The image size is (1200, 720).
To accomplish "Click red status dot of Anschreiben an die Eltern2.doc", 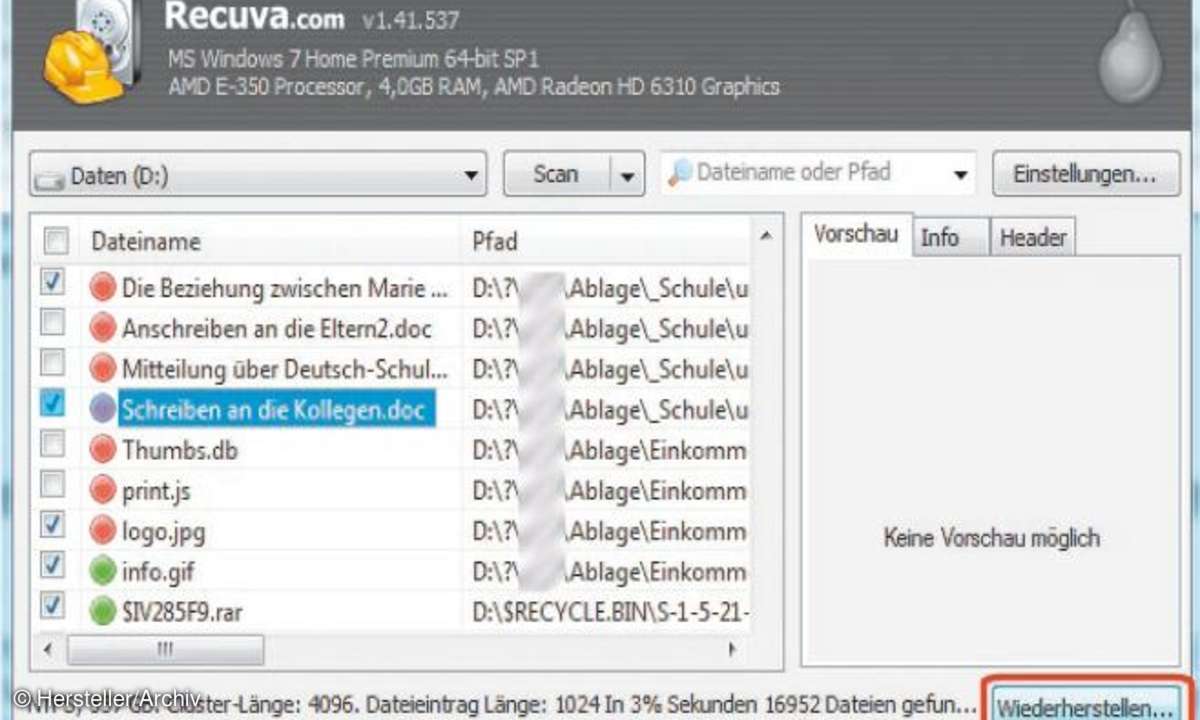I will (103, 328).
